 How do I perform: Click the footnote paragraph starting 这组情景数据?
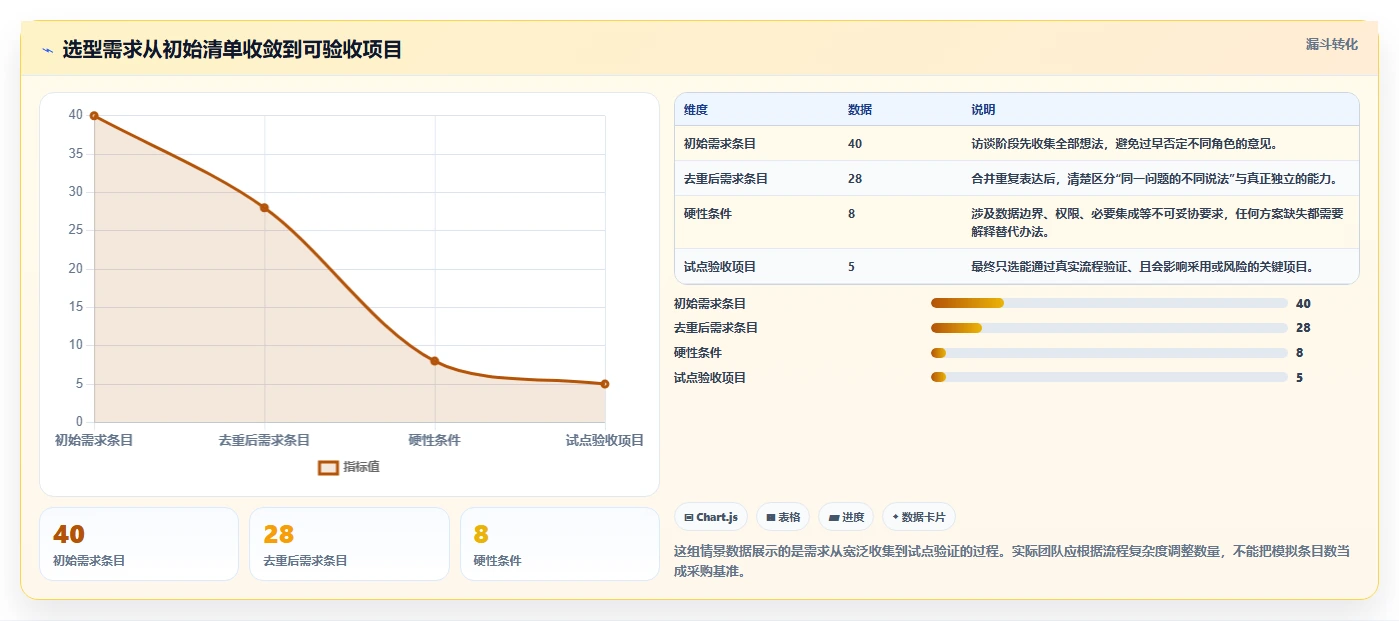coord(1013,561)
